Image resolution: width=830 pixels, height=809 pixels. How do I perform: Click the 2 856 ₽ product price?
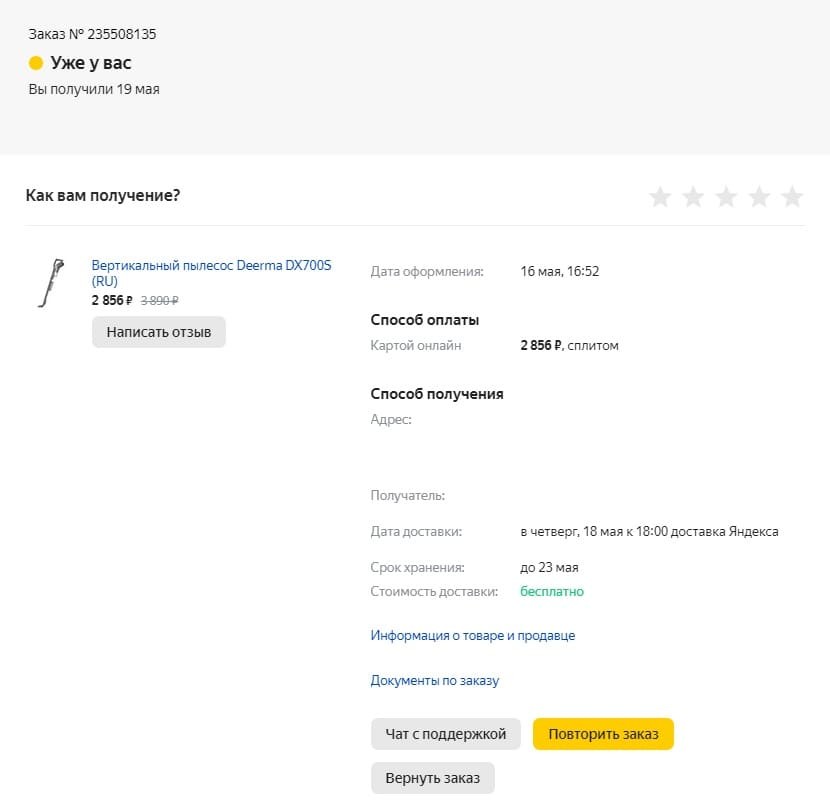click(112, 300)
